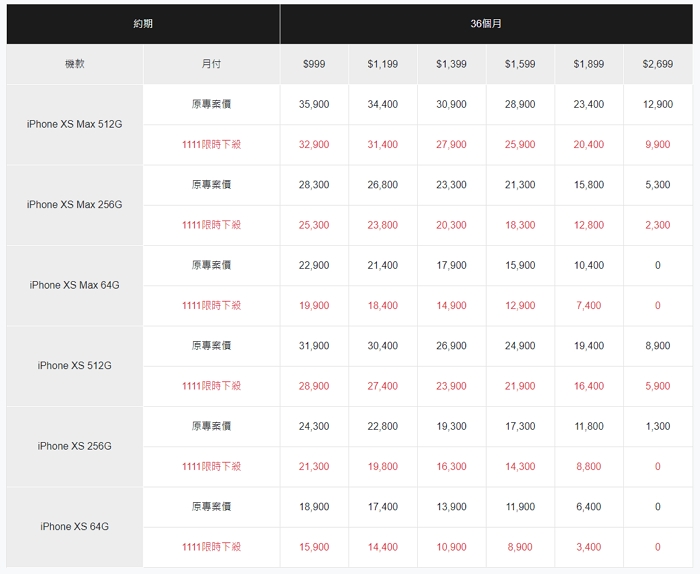Select the 30,900 price cell
This screenshot has height=574, width=700.
click(451, 104)
